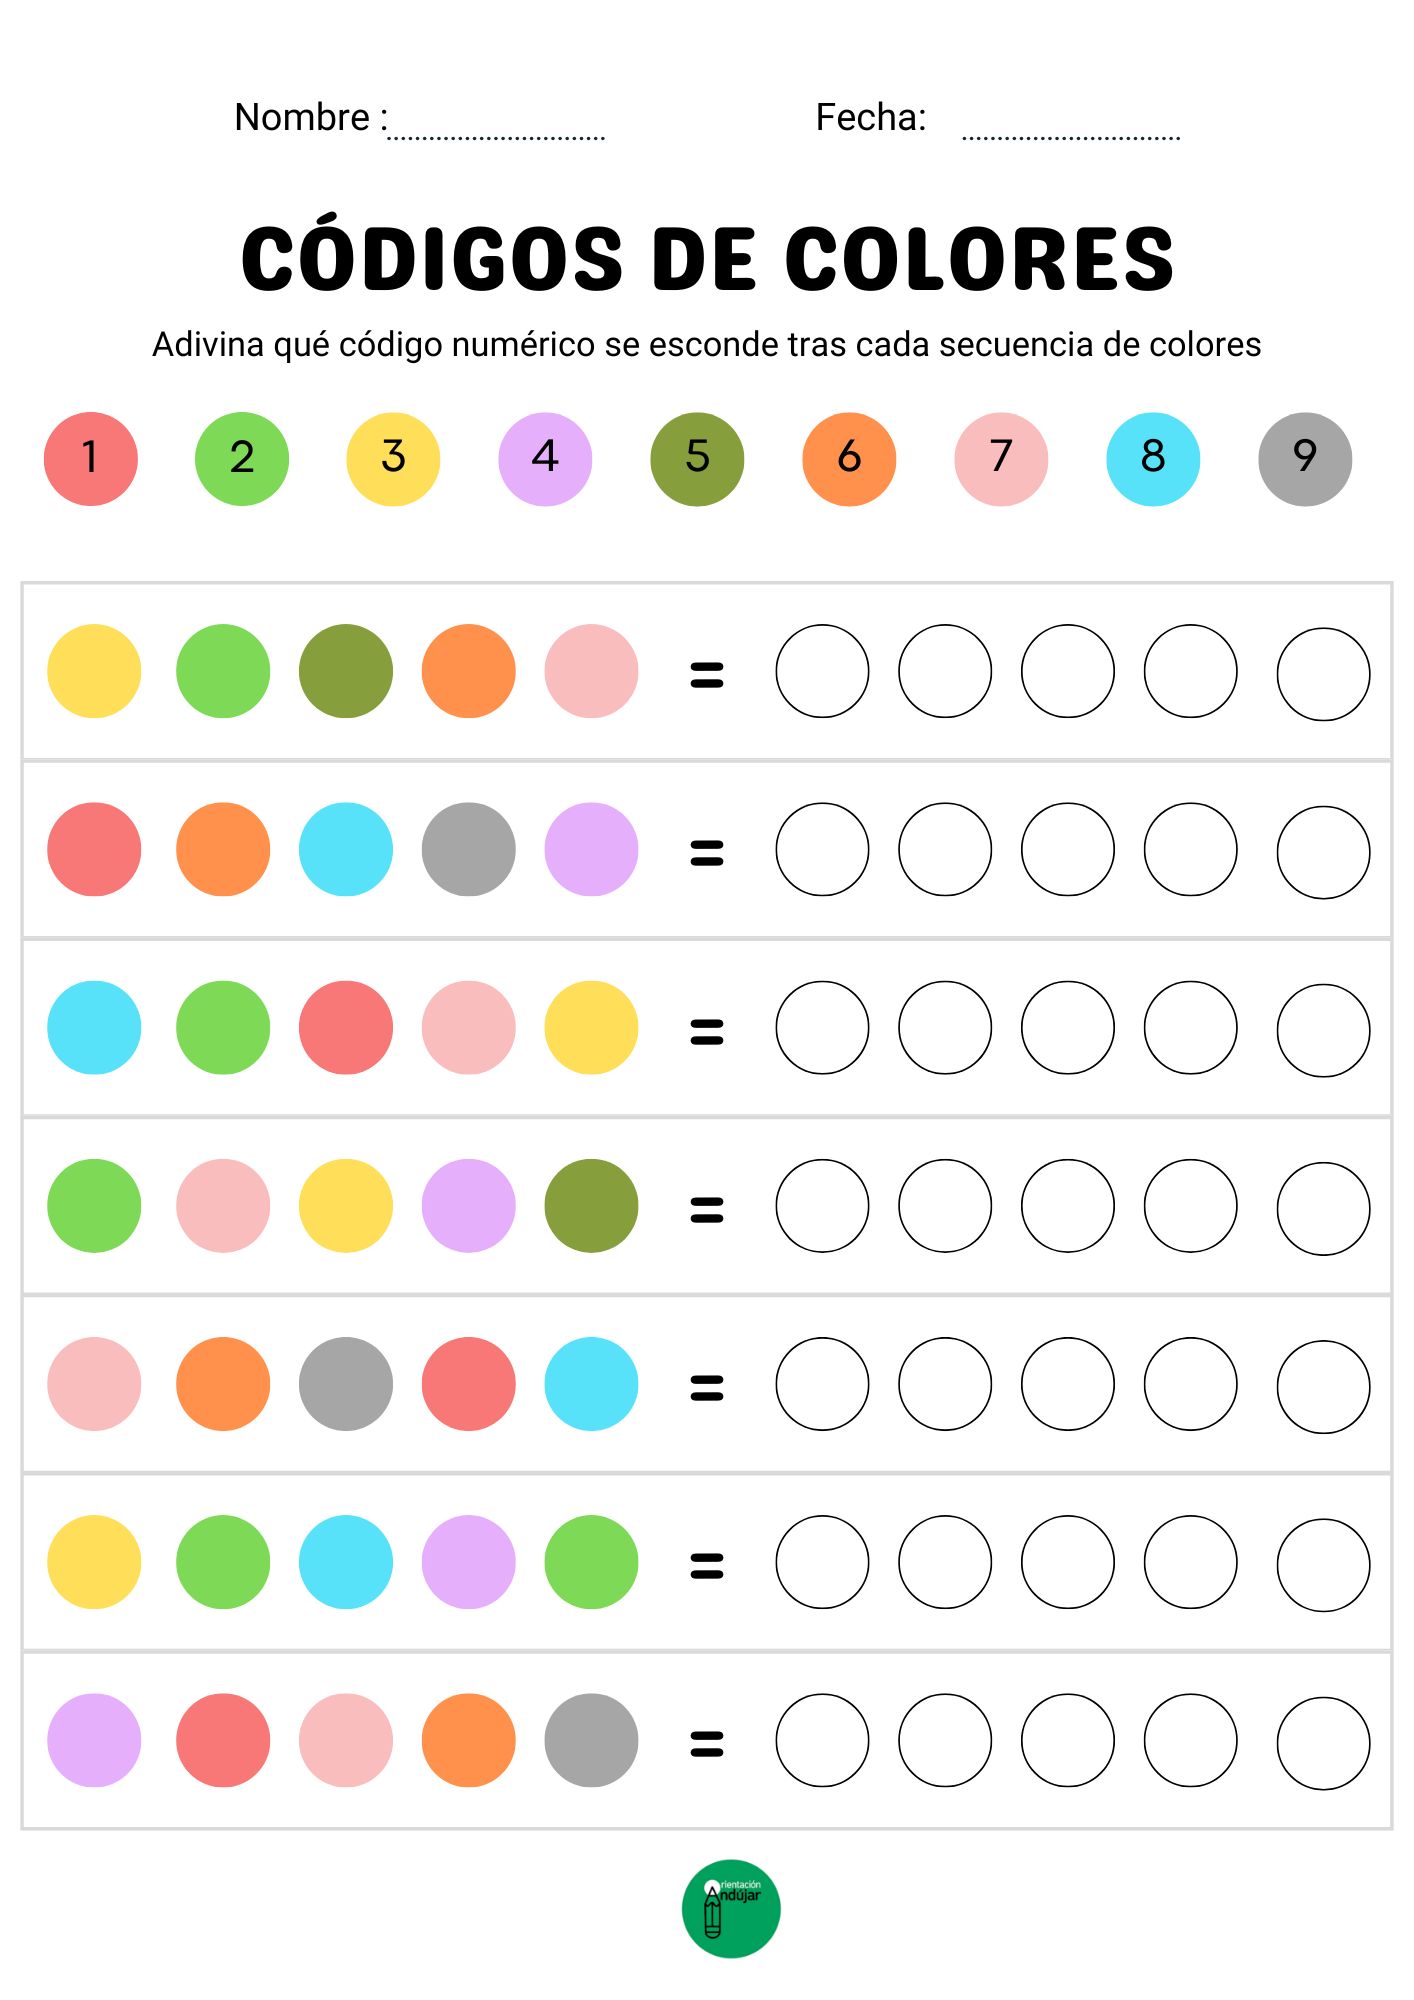Click the Nombre dotted input line
This screenshot has width=1414, height=2000.
coord(496,130)
